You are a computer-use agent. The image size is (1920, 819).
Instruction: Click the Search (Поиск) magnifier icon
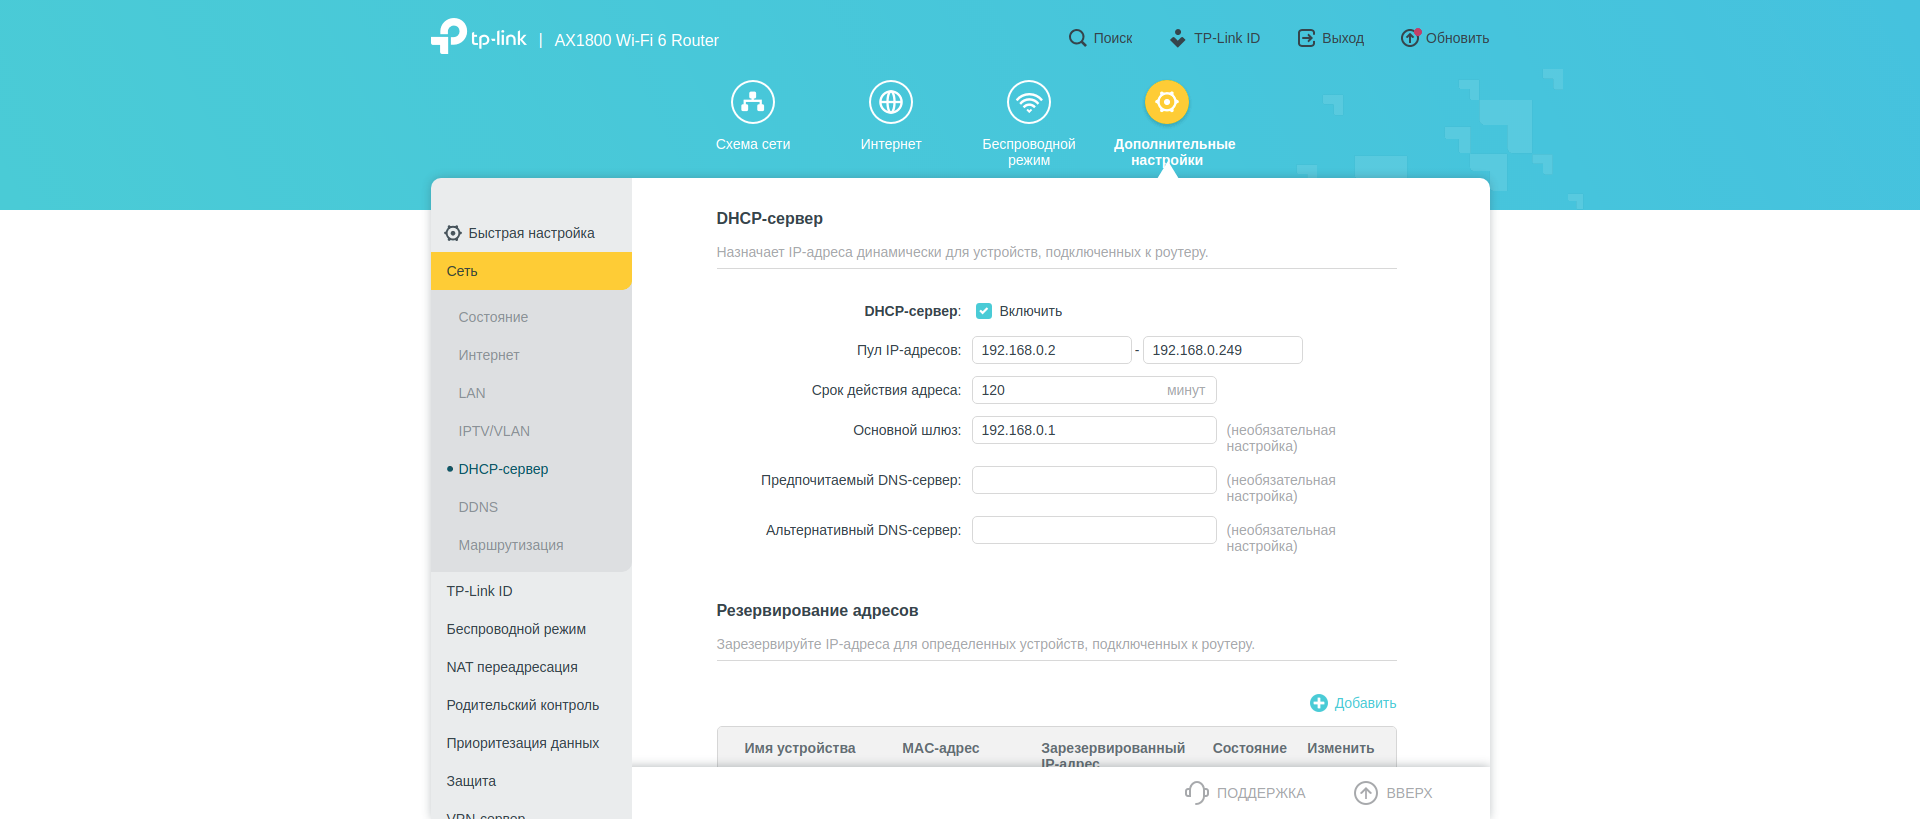1077,38
